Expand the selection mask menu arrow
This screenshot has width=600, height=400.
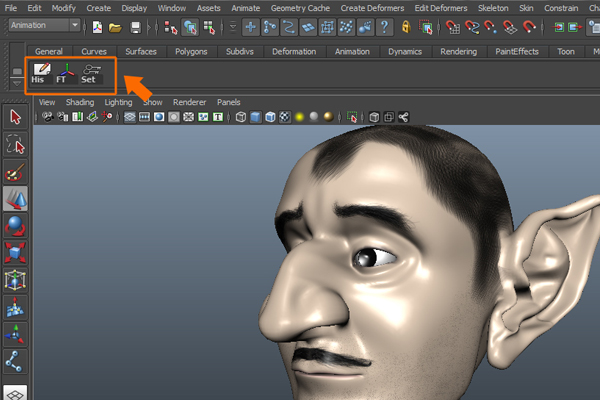point(233,27)
